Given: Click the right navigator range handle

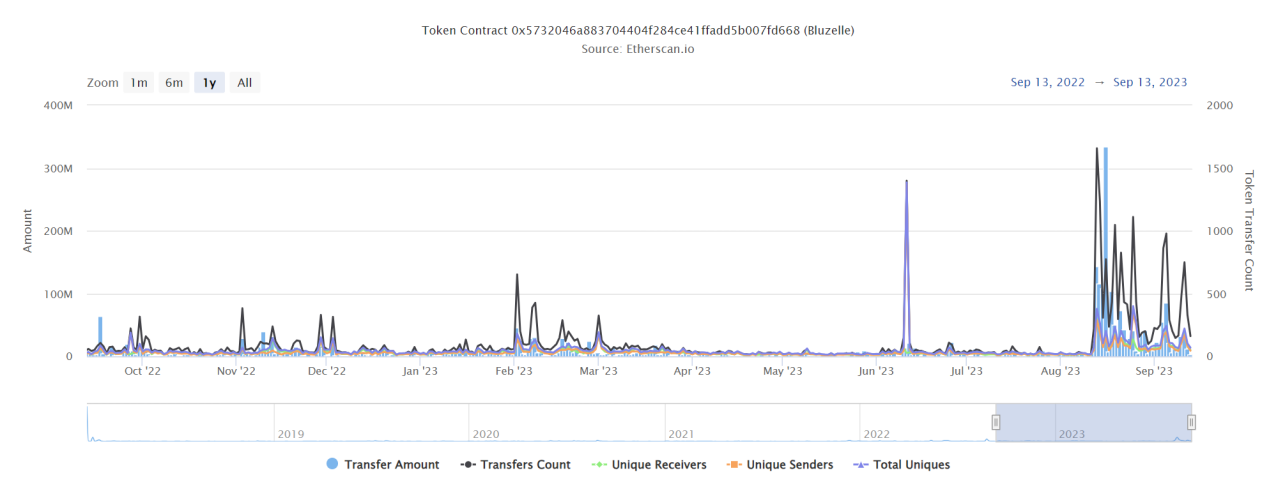Looking at the screenshot, I should tap(1191, 422).
